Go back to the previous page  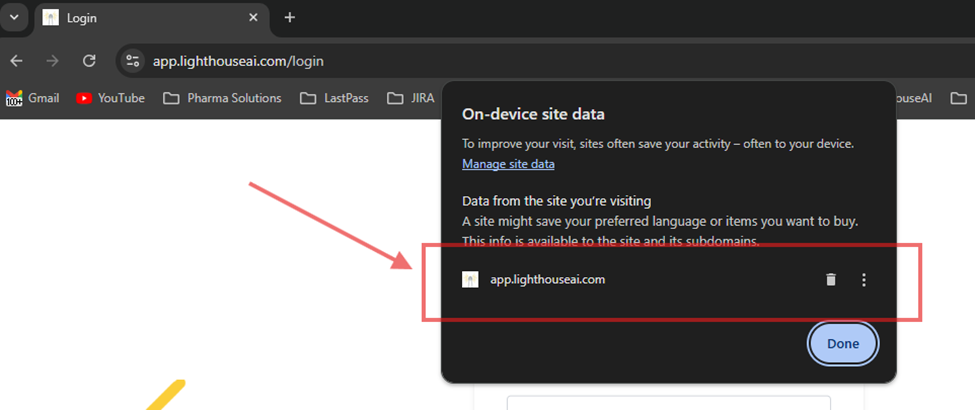16,61
